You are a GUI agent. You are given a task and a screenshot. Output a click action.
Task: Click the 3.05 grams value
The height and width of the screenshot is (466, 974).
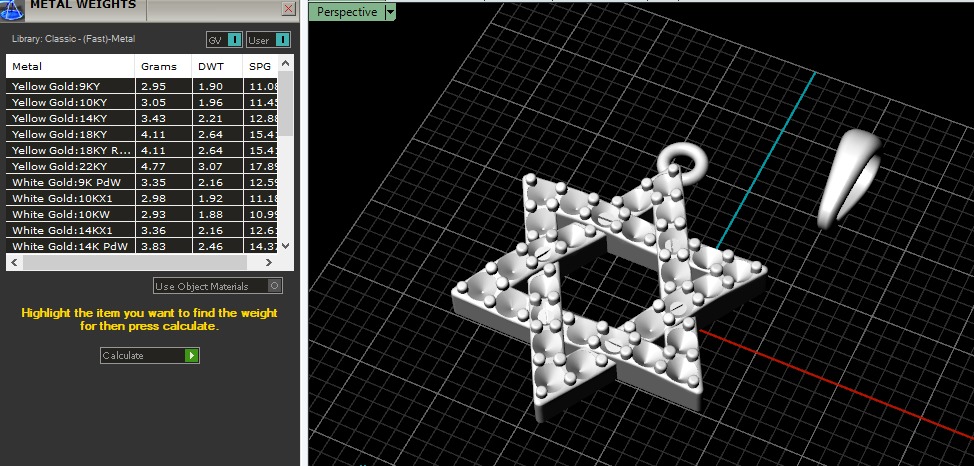(153, 103)
